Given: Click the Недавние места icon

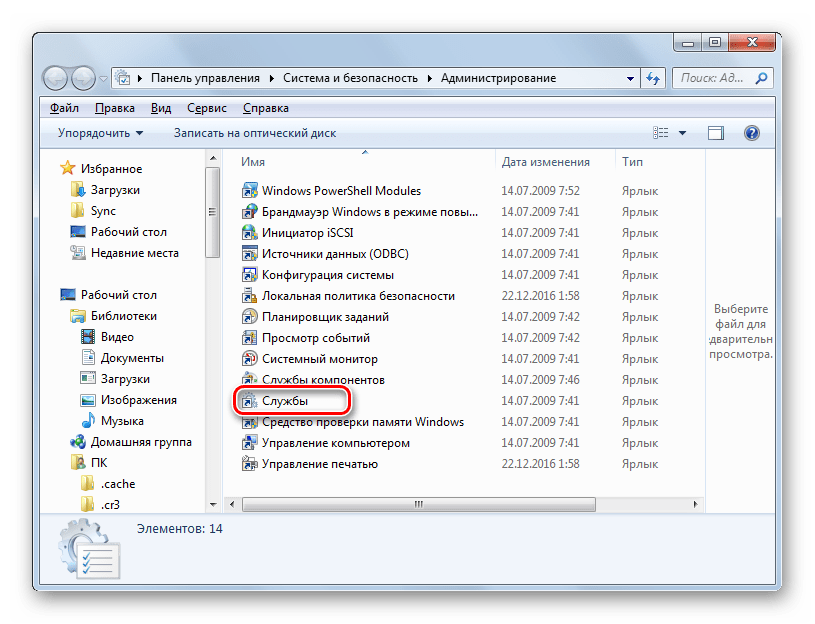Looking at the screenshot, I should pyautogui.click(x=77, y=253).
